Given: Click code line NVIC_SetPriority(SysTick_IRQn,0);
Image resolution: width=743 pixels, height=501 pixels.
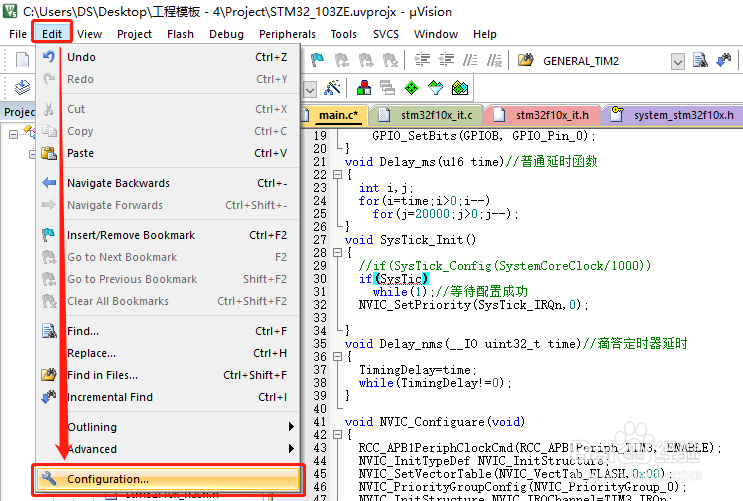Looking at the screenshot, I should (x=473, y=305).
